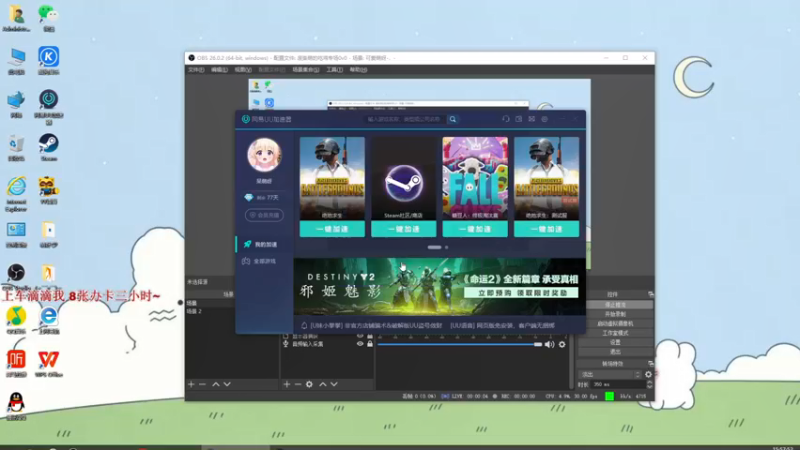Viewport: 800px width, 450px height.
Task: Open OBS audio mixer settings gear
Action: pos(562,344)
